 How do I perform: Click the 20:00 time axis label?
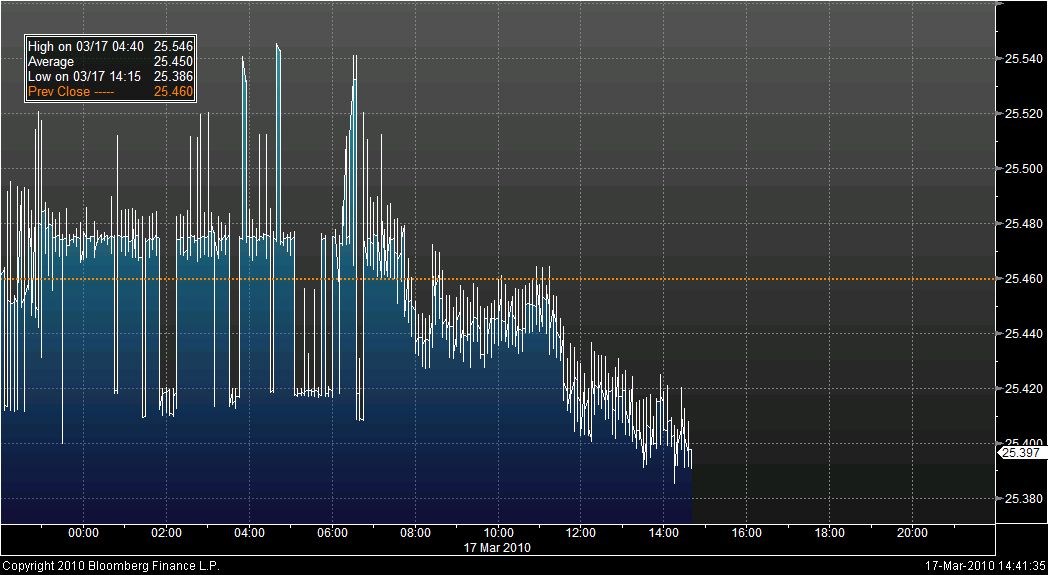click(912, 533)
